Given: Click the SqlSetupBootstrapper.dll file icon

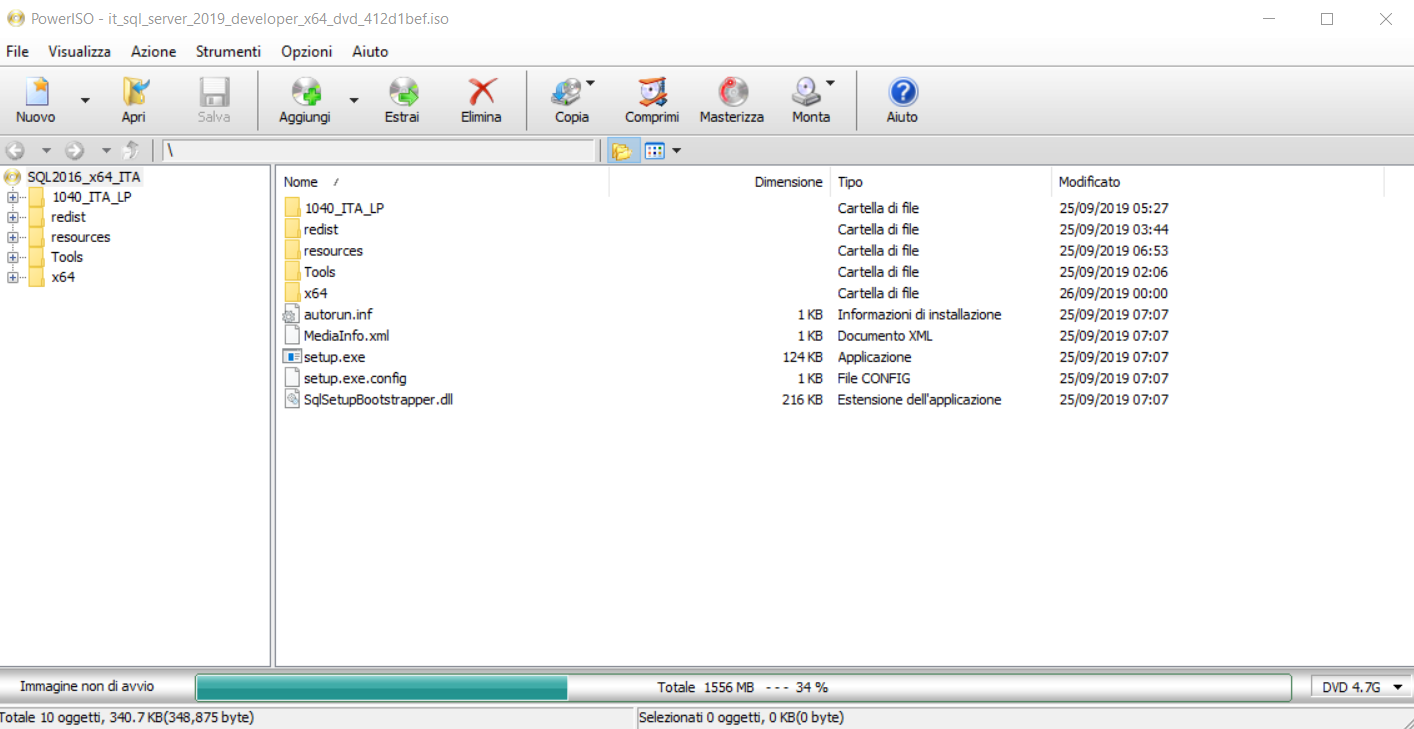Looking at the screenshot, I should tap(292, 399).
